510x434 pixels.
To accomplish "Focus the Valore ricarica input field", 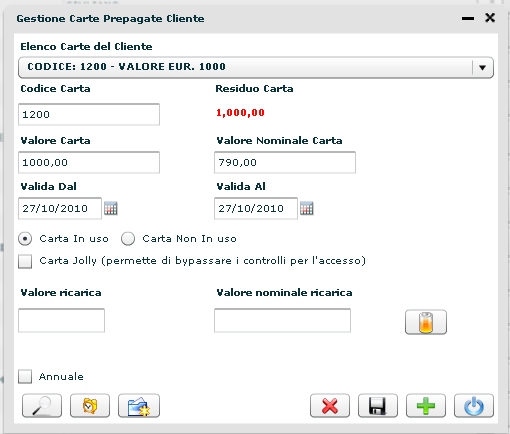I will point(61,321).
